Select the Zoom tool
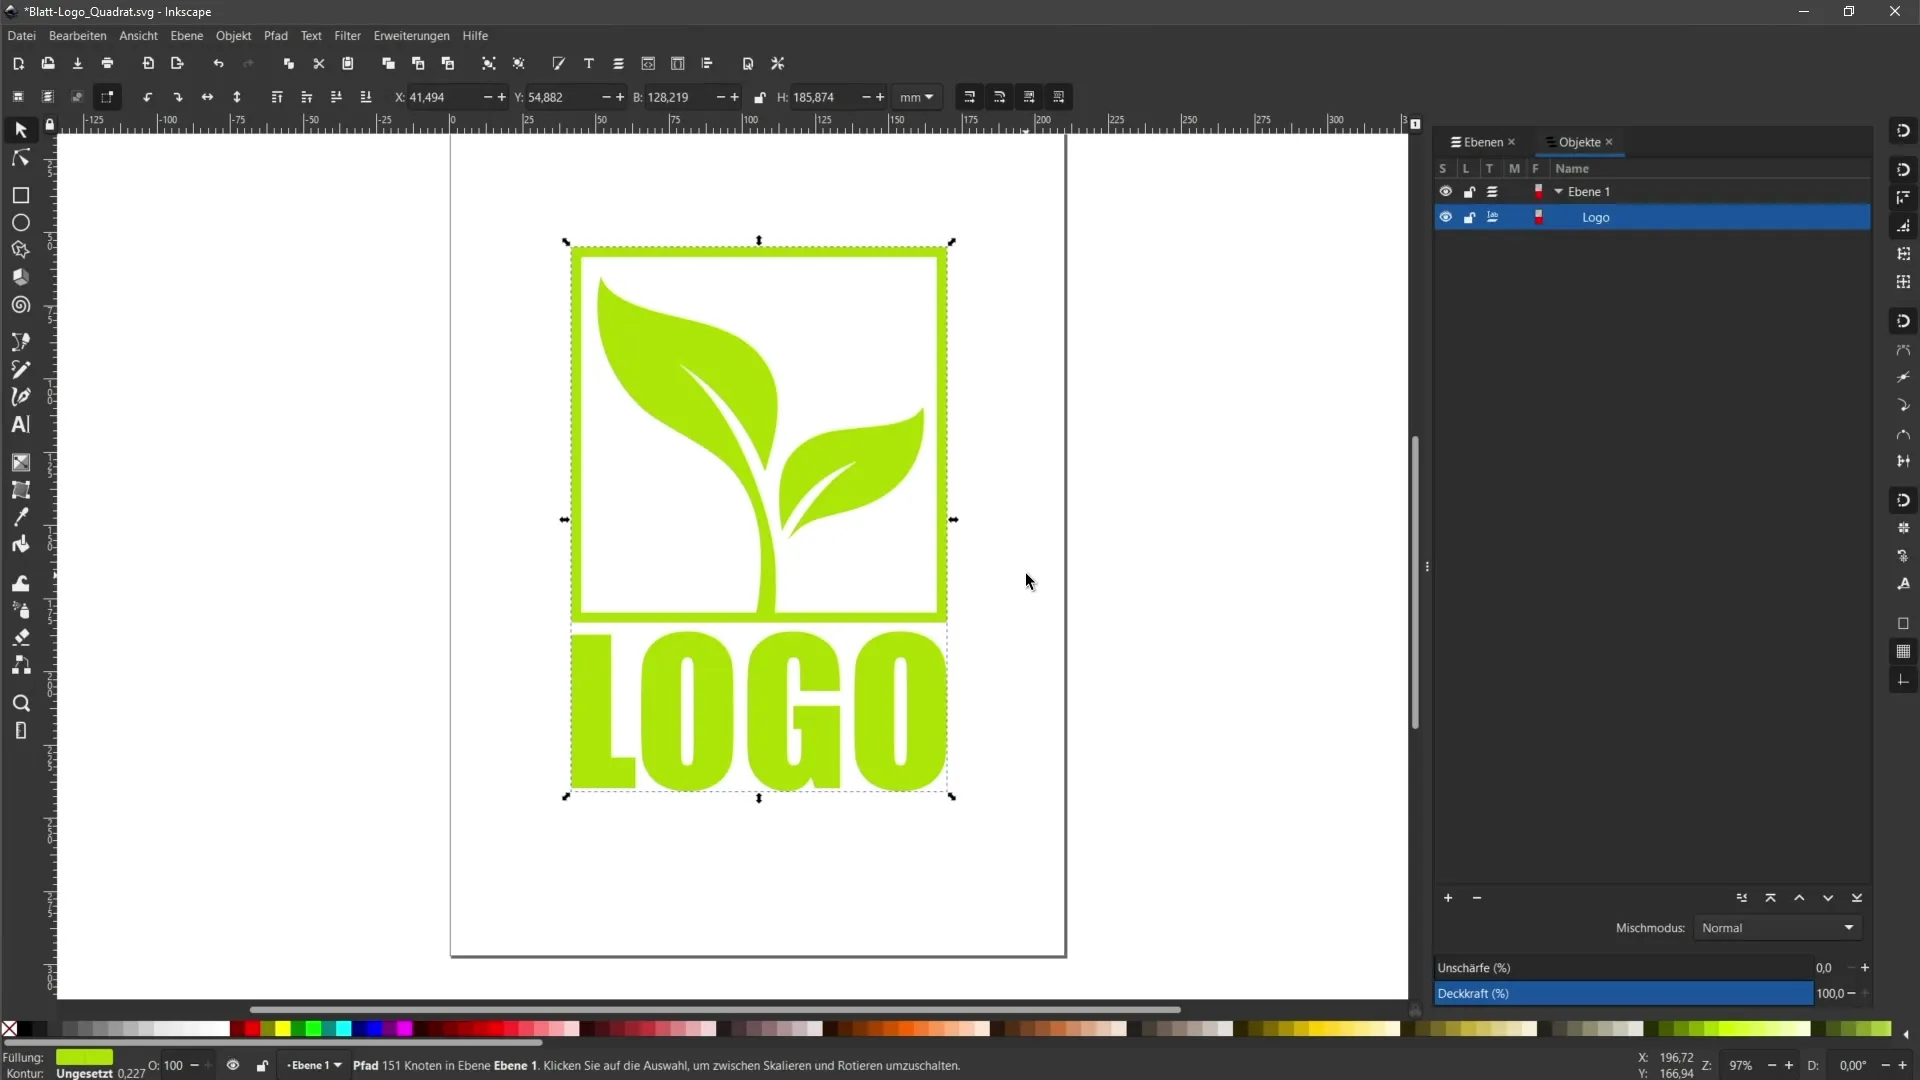 point(20,702)
